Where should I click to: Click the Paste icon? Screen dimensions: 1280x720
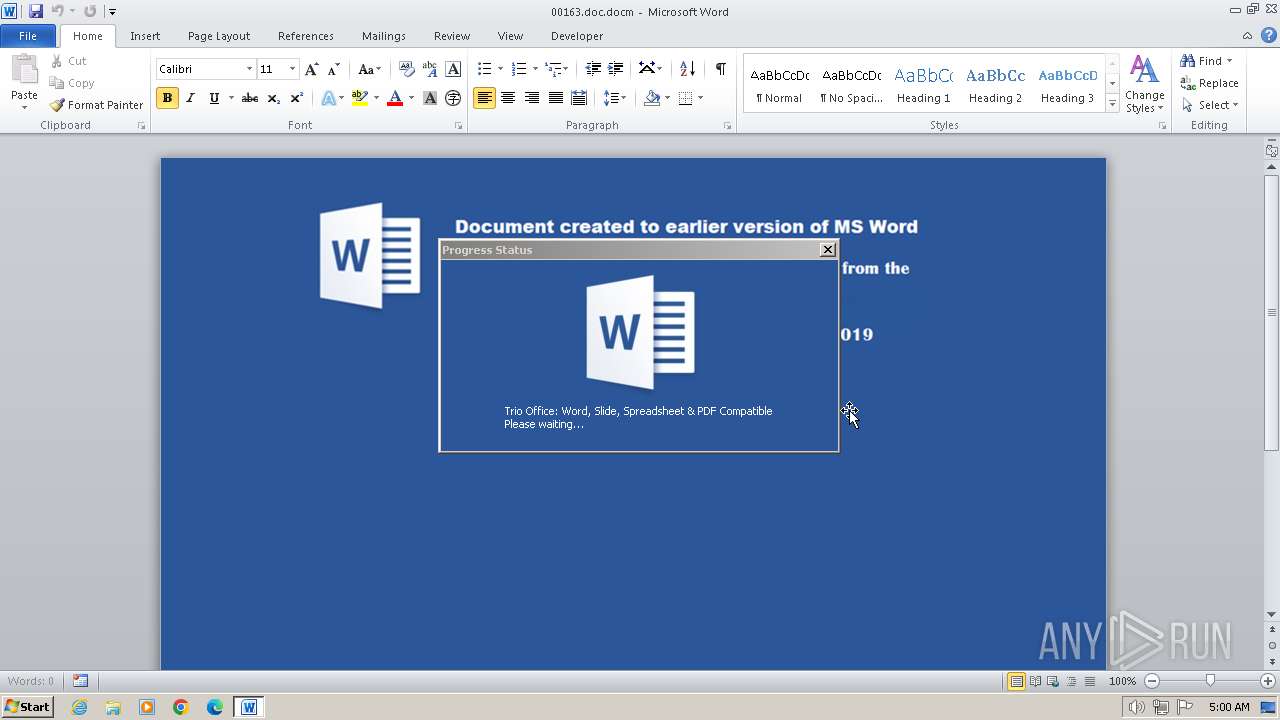pos(24,73)
